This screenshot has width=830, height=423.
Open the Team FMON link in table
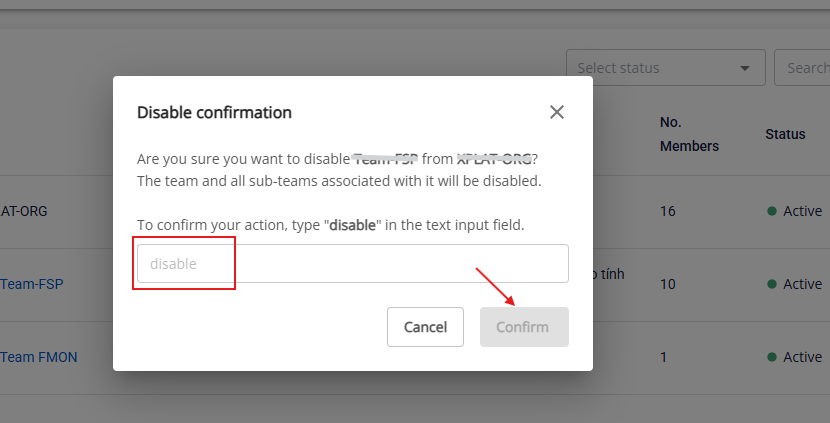[39, 357]
